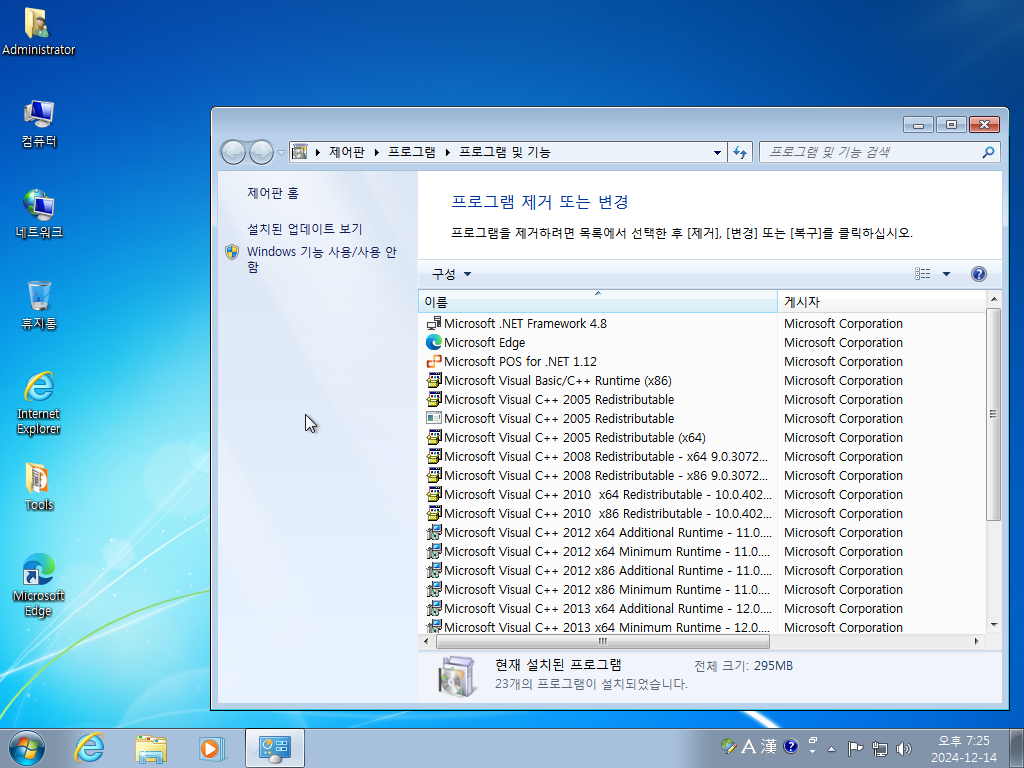This screenshot has width=1024, height=768.
Task: Open recent pages dropdown arrow
Action: (x=281, y=152)
